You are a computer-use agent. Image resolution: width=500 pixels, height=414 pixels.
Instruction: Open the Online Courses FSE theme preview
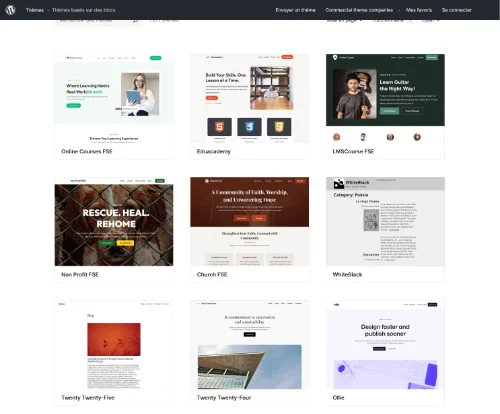(x=114, y=99)
